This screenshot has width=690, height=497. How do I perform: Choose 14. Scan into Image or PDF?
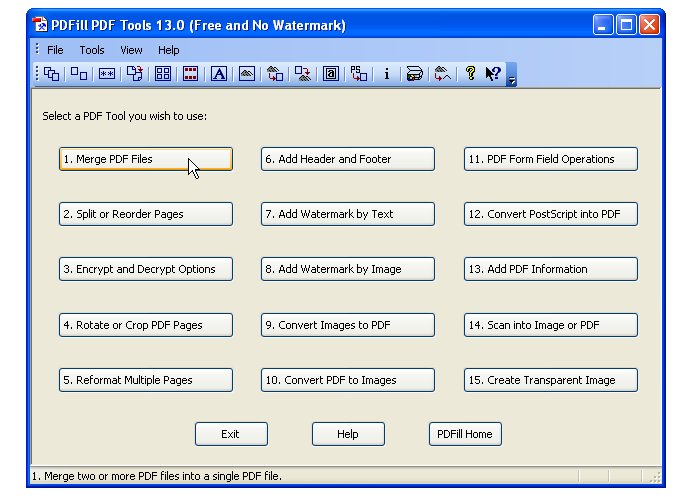(551, 325)
